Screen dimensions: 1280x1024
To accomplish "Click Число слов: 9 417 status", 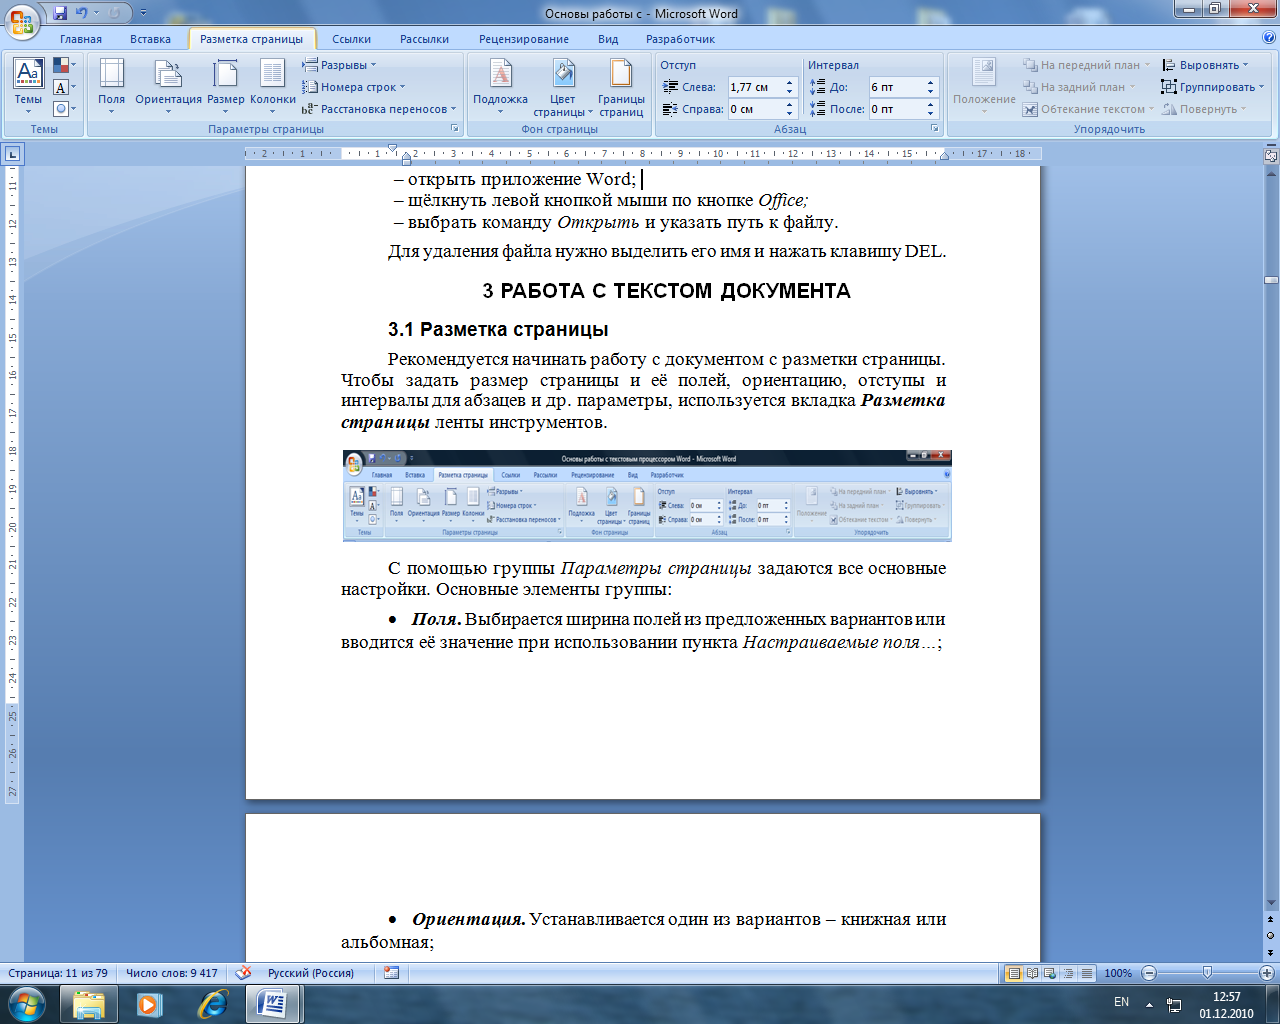I will pyautogui.click(x=171, y=973).
